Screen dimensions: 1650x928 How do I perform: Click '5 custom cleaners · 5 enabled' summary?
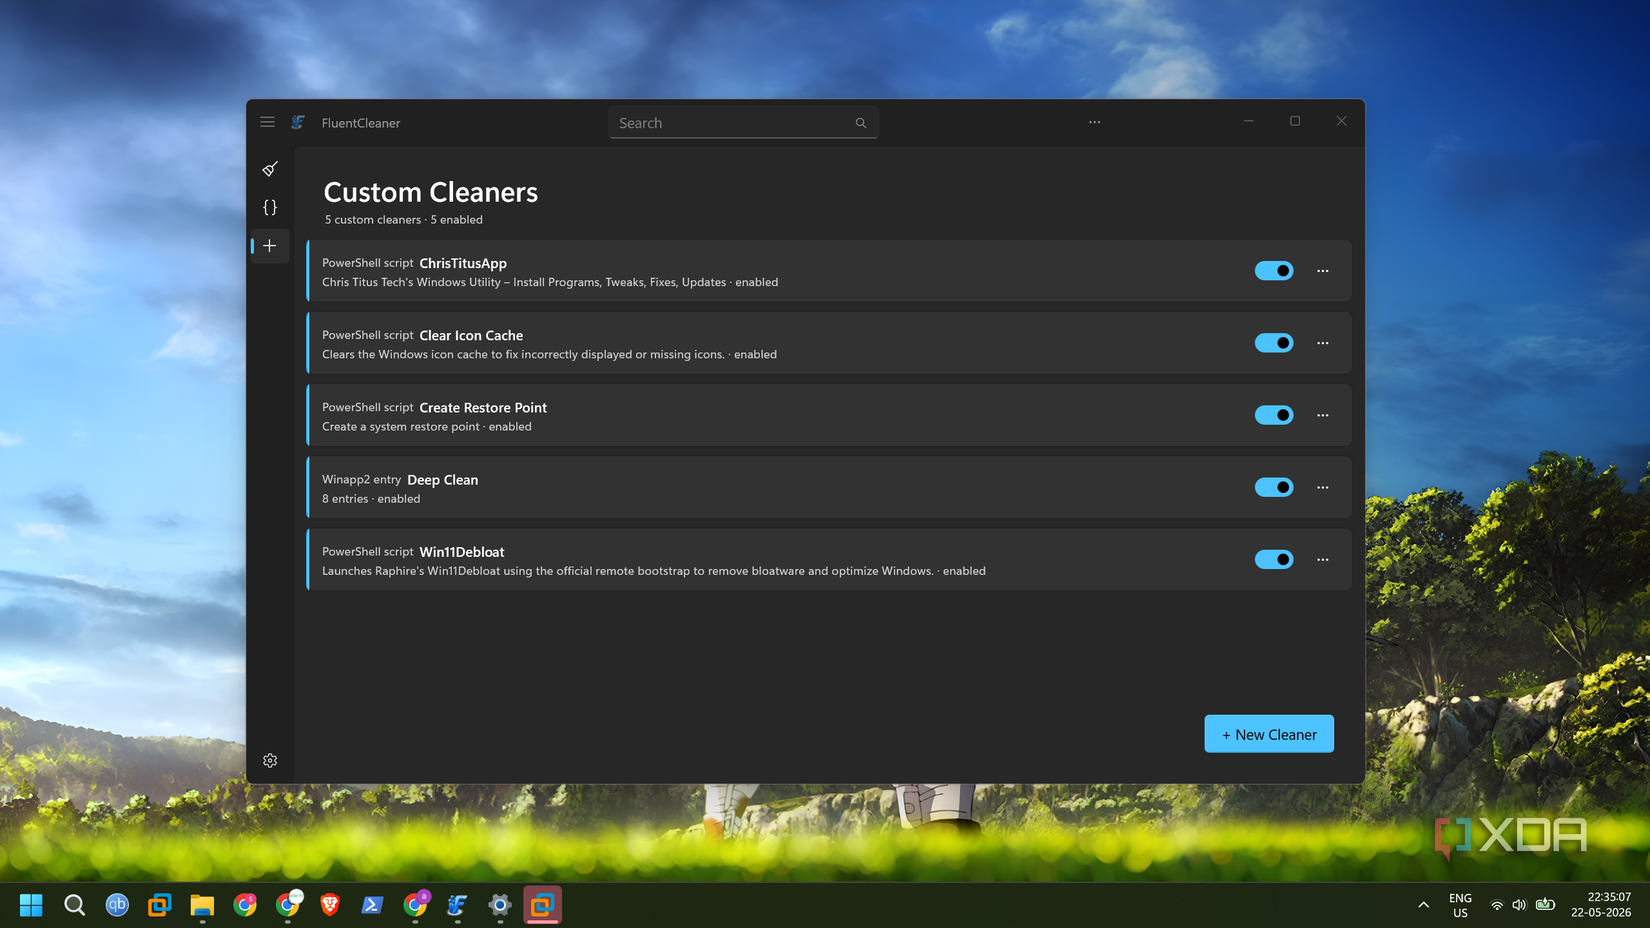tap(403, 220)
